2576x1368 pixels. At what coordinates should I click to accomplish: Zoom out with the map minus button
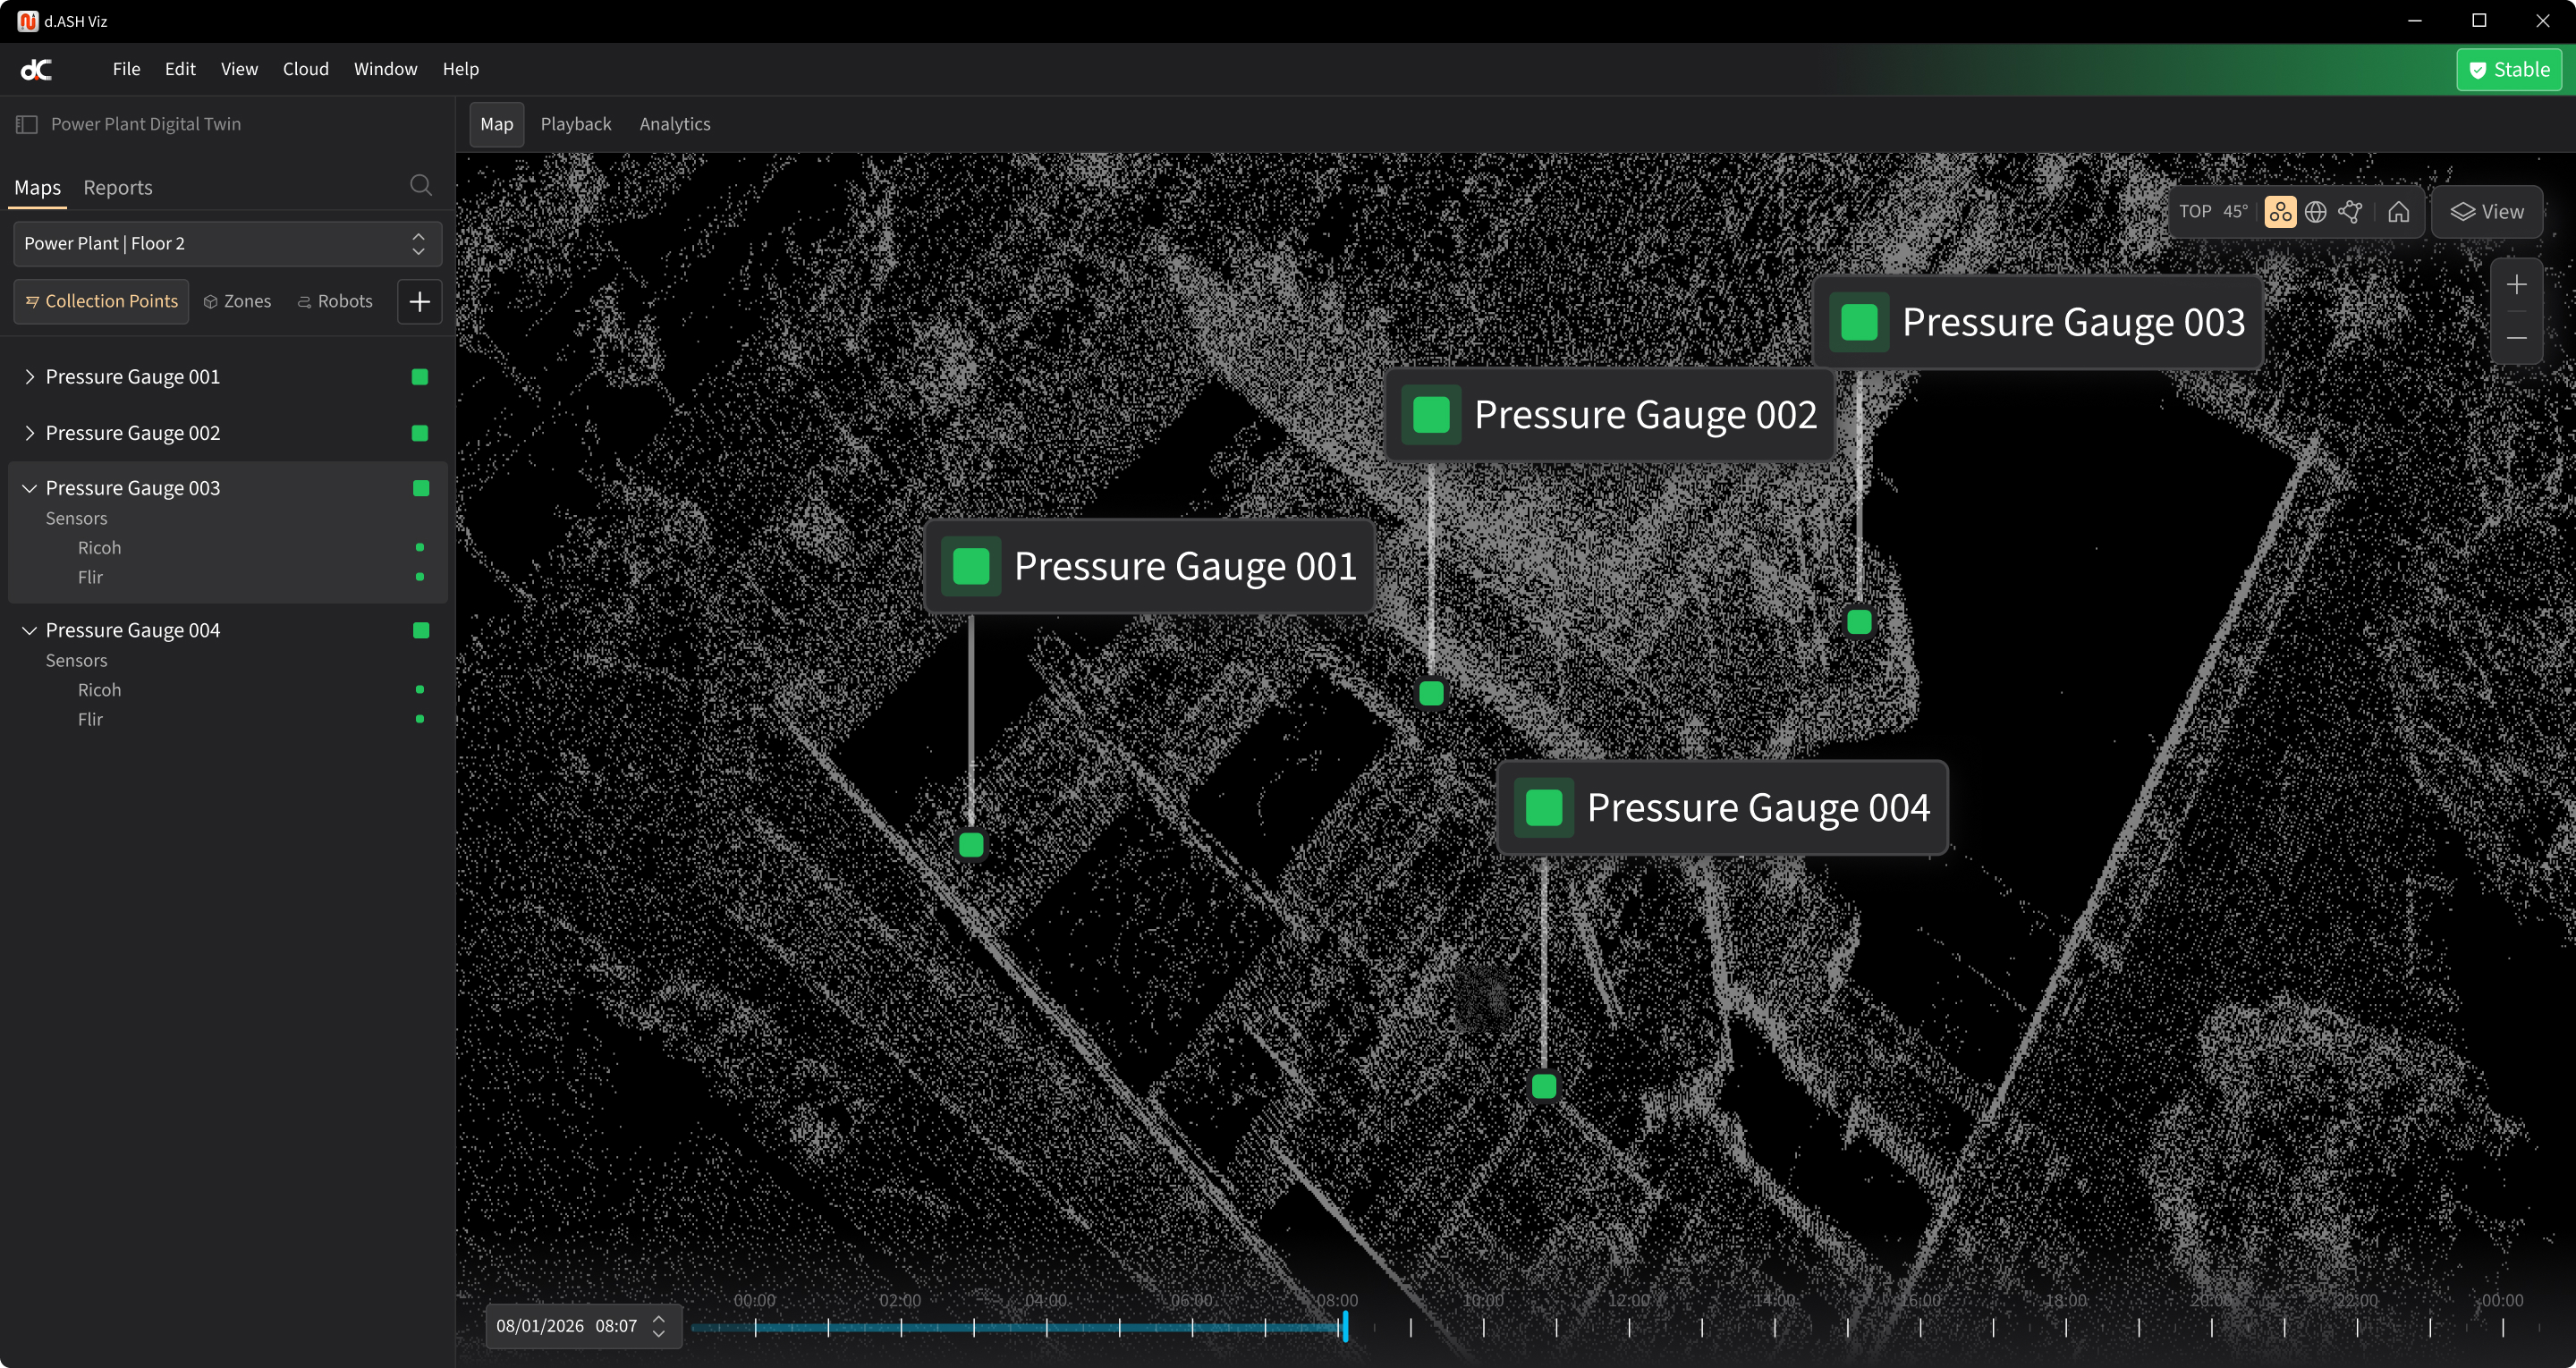[2516, 338]
